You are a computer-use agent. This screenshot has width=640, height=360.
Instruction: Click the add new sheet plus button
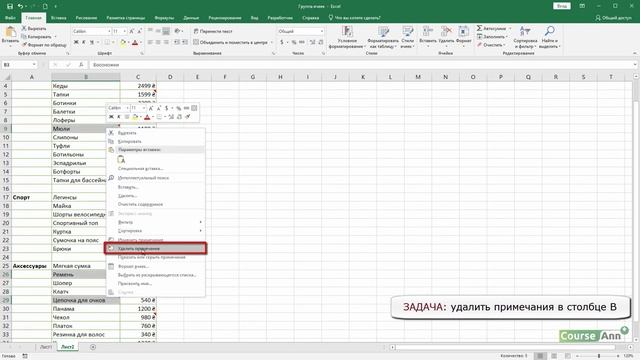[x=93, y=347]
